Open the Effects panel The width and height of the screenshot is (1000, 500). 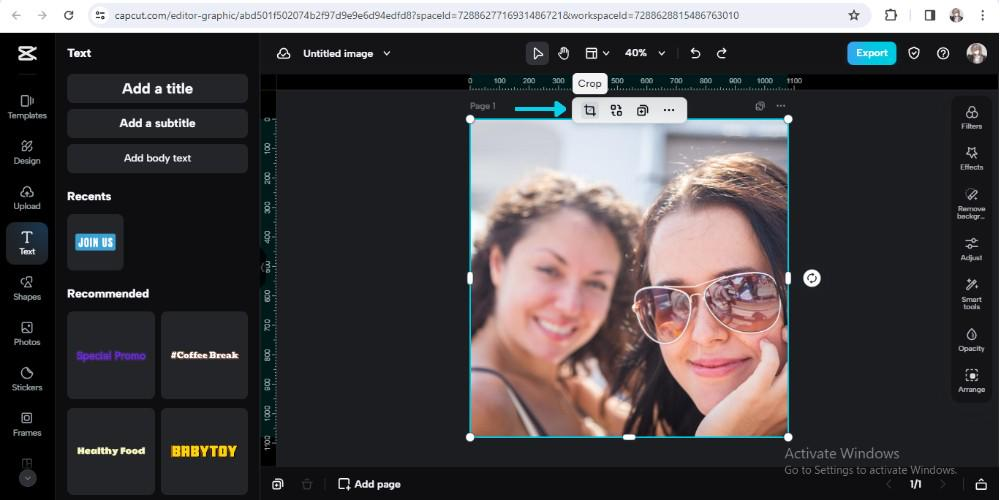click(x=971, y=159)
